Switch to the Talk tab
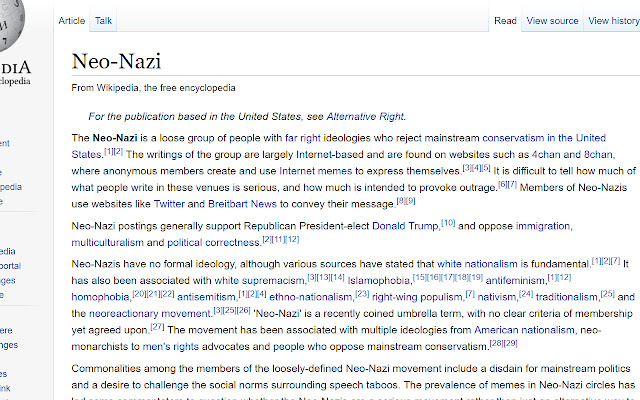 point(103,20)
